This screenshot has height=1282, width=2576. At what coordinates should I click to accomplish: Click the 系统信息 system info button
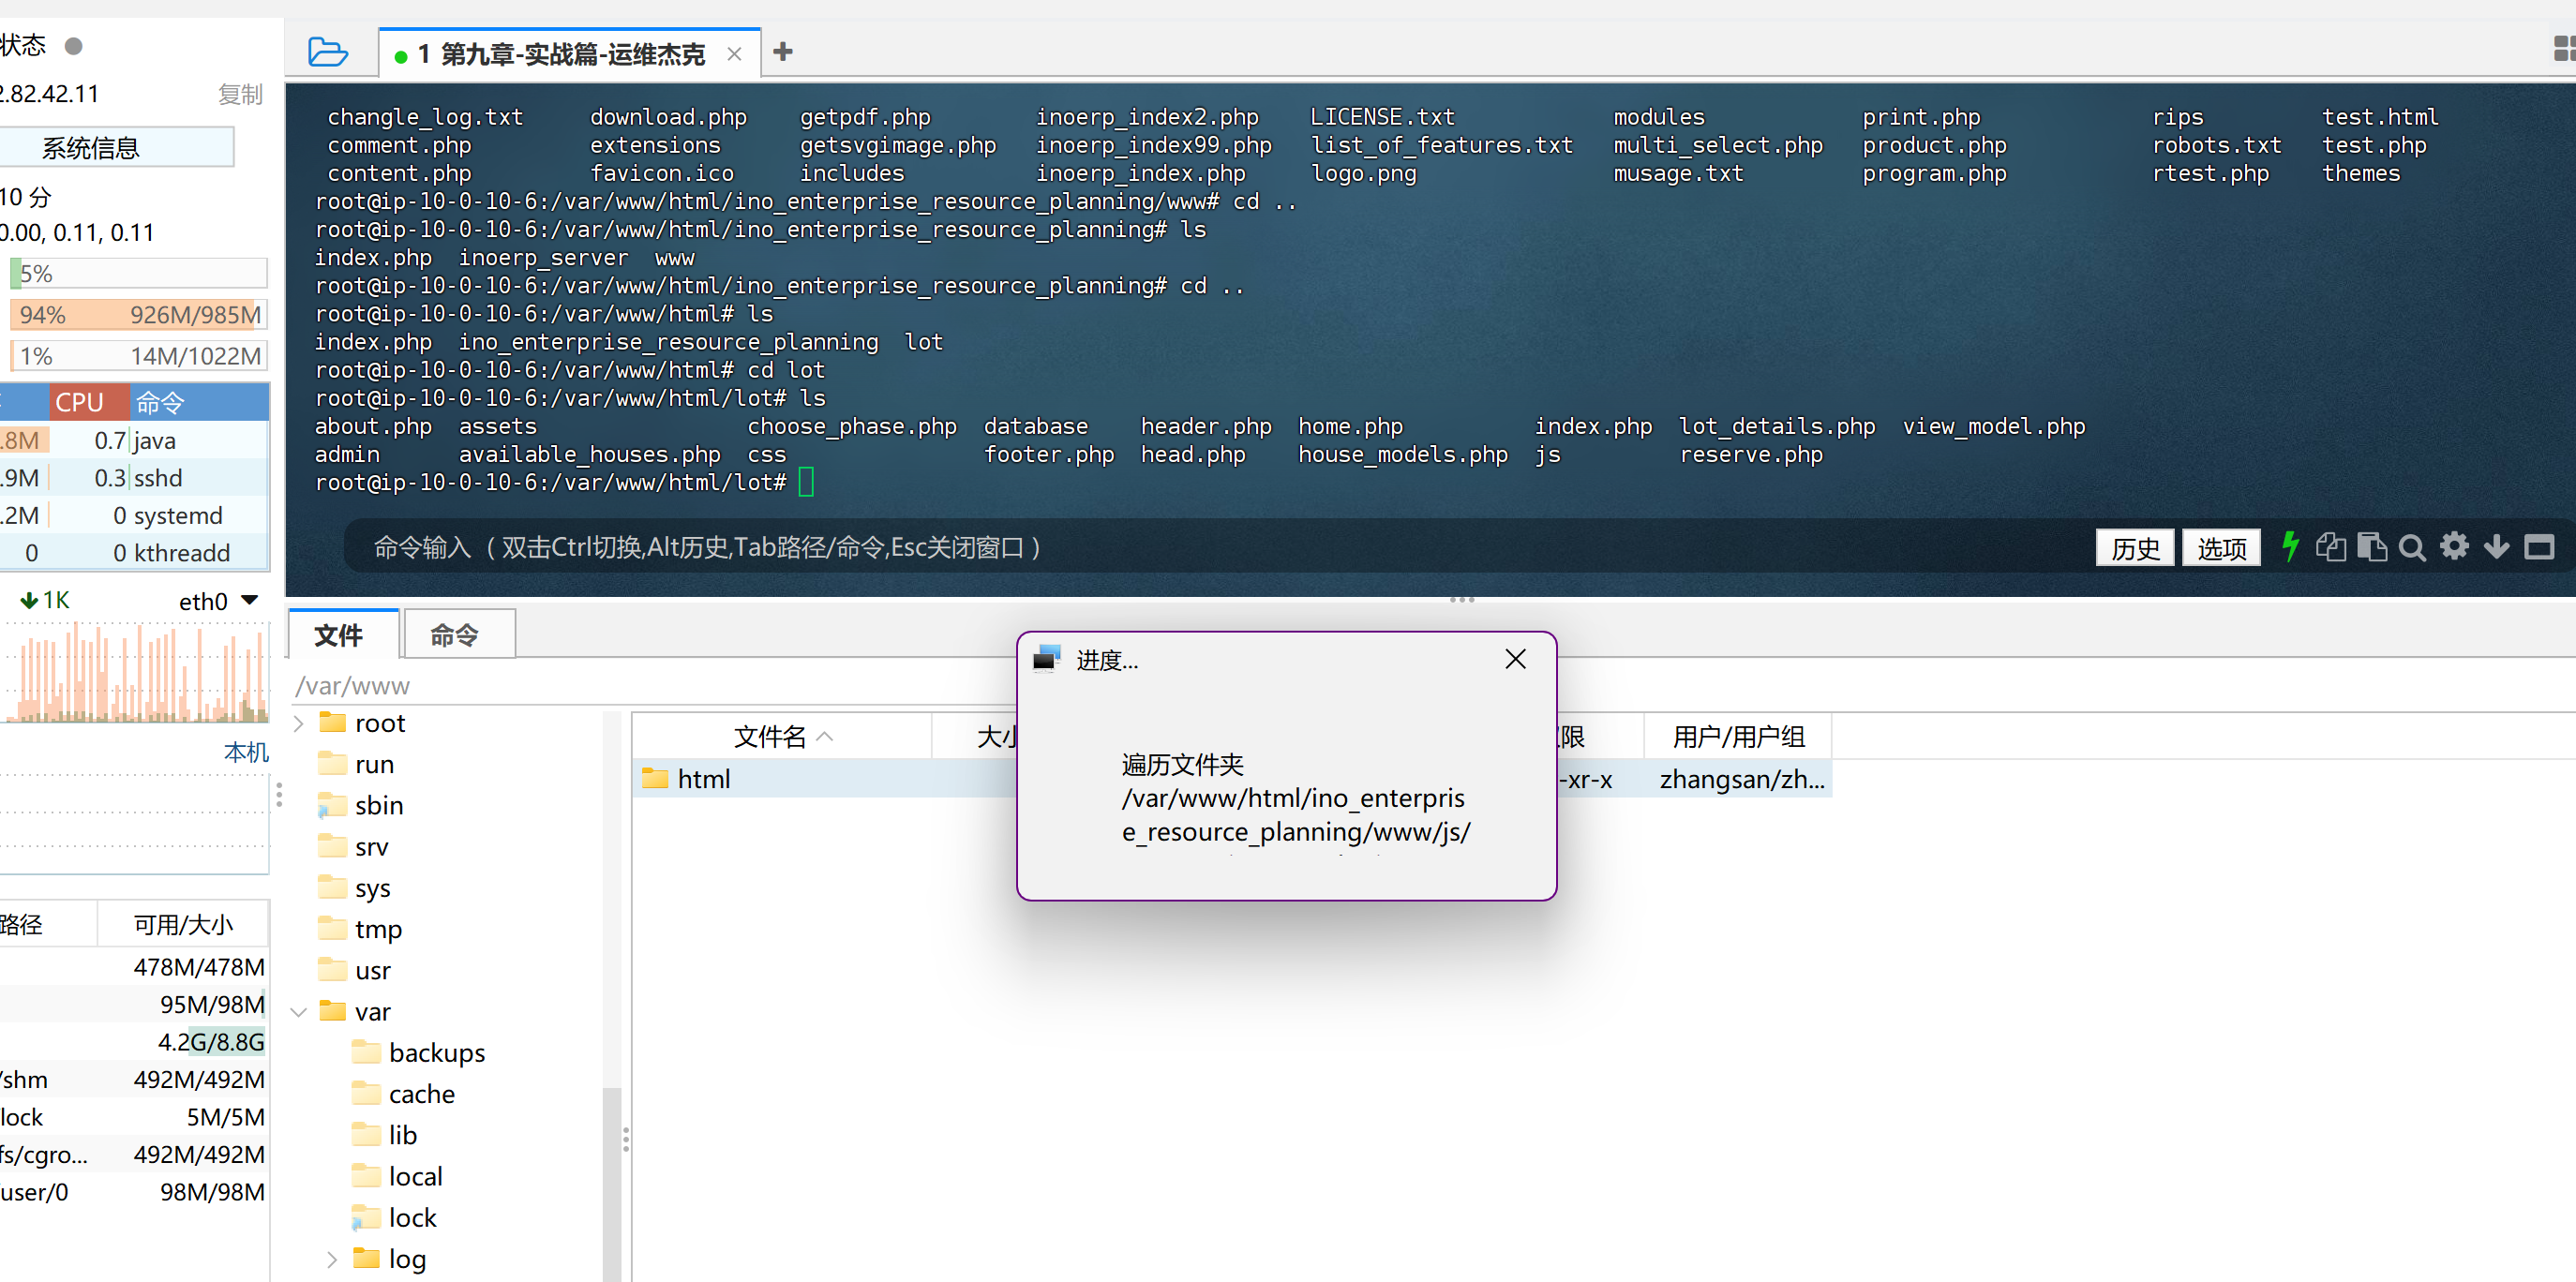coord(92,148)
